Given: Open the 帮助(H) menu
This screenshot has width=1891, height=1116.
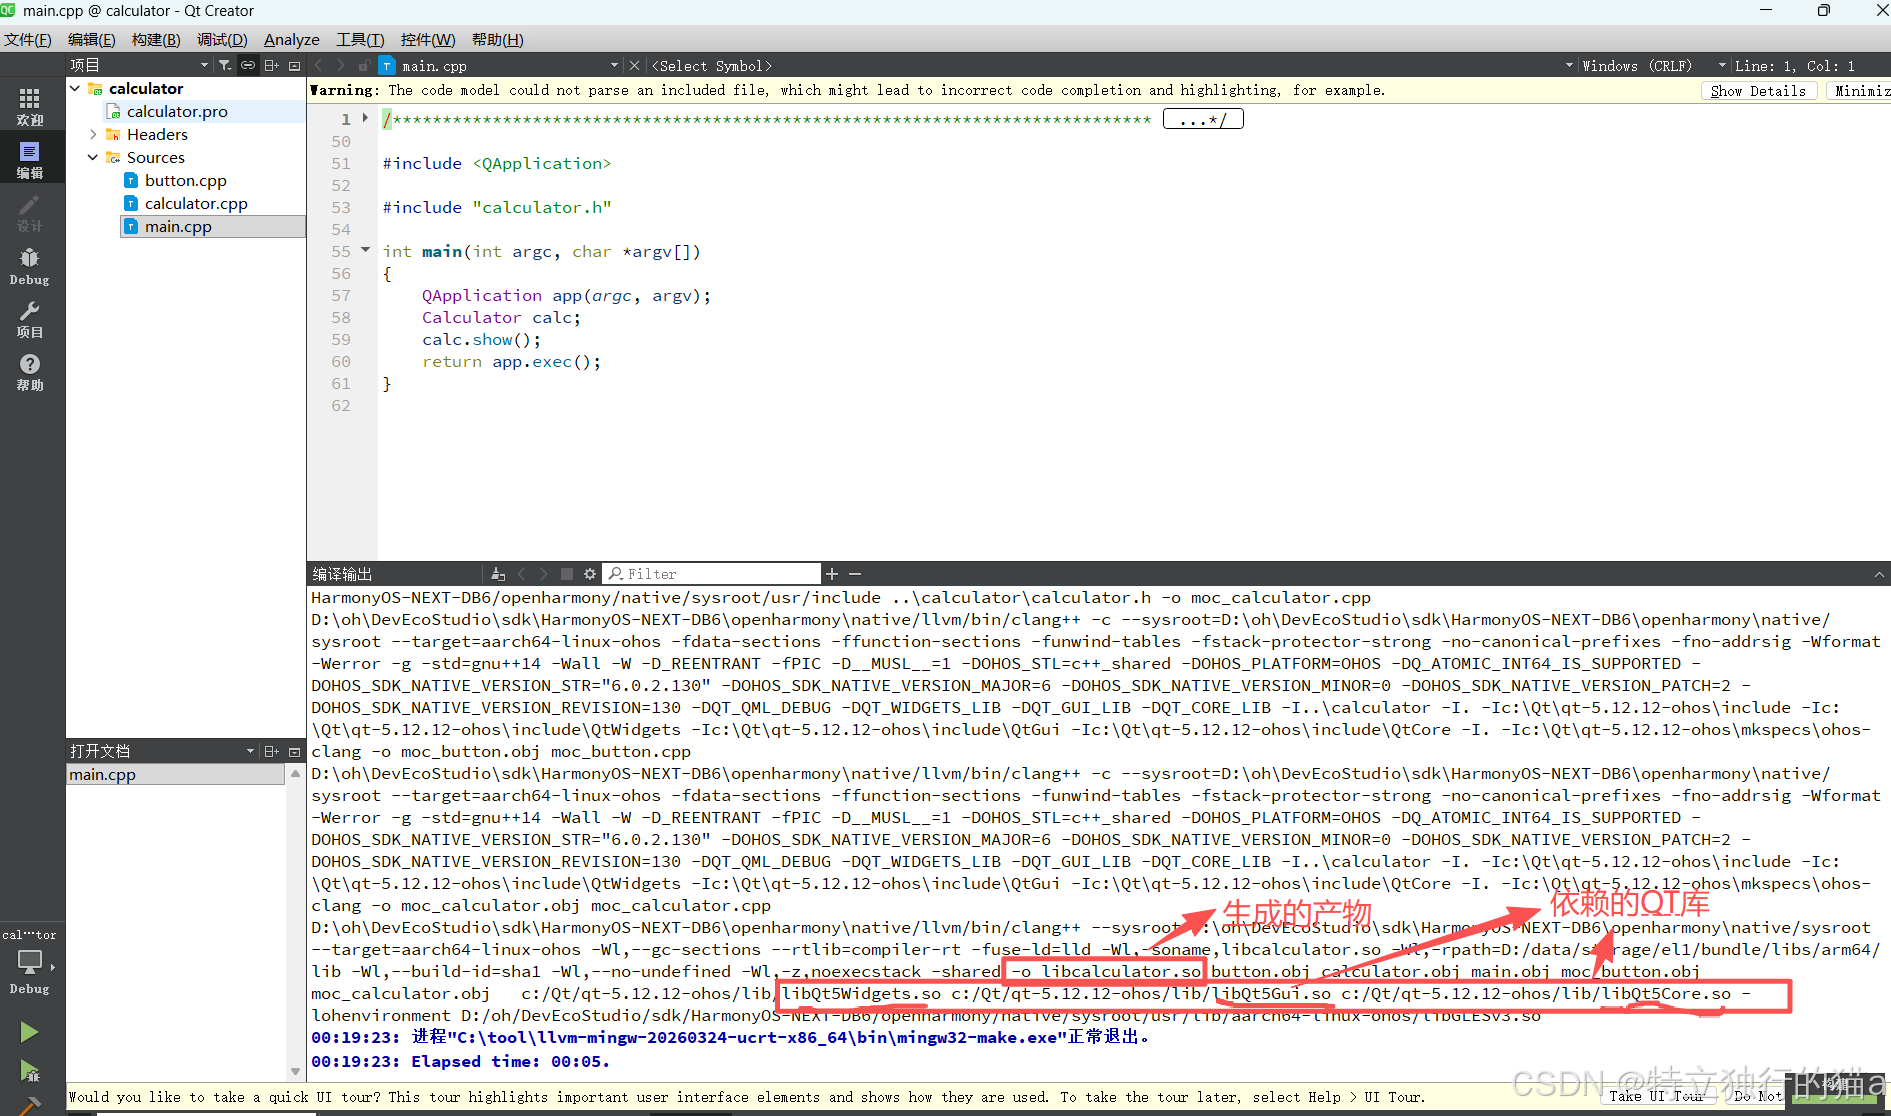Looking at the screenshot, I should 498,40.
